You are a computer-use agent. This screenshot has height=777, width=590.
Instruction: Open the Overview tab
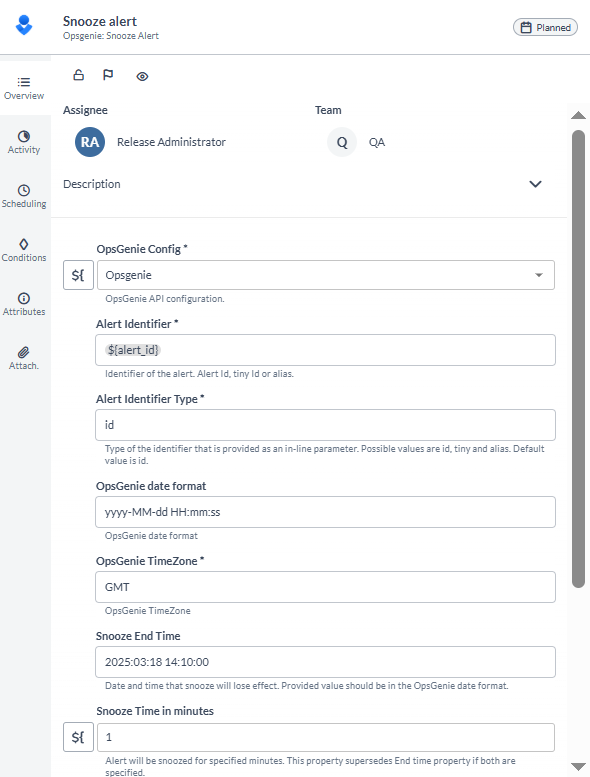(24, 88)
